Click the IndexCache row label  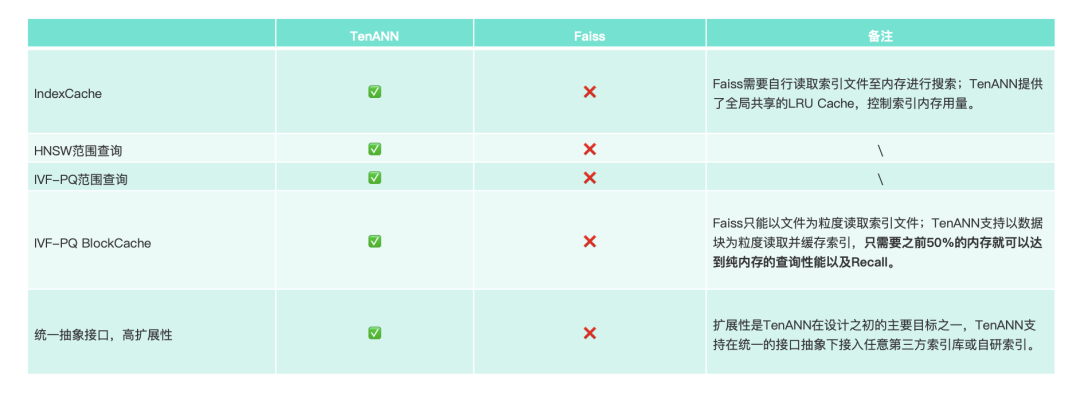tap(68, 93)
